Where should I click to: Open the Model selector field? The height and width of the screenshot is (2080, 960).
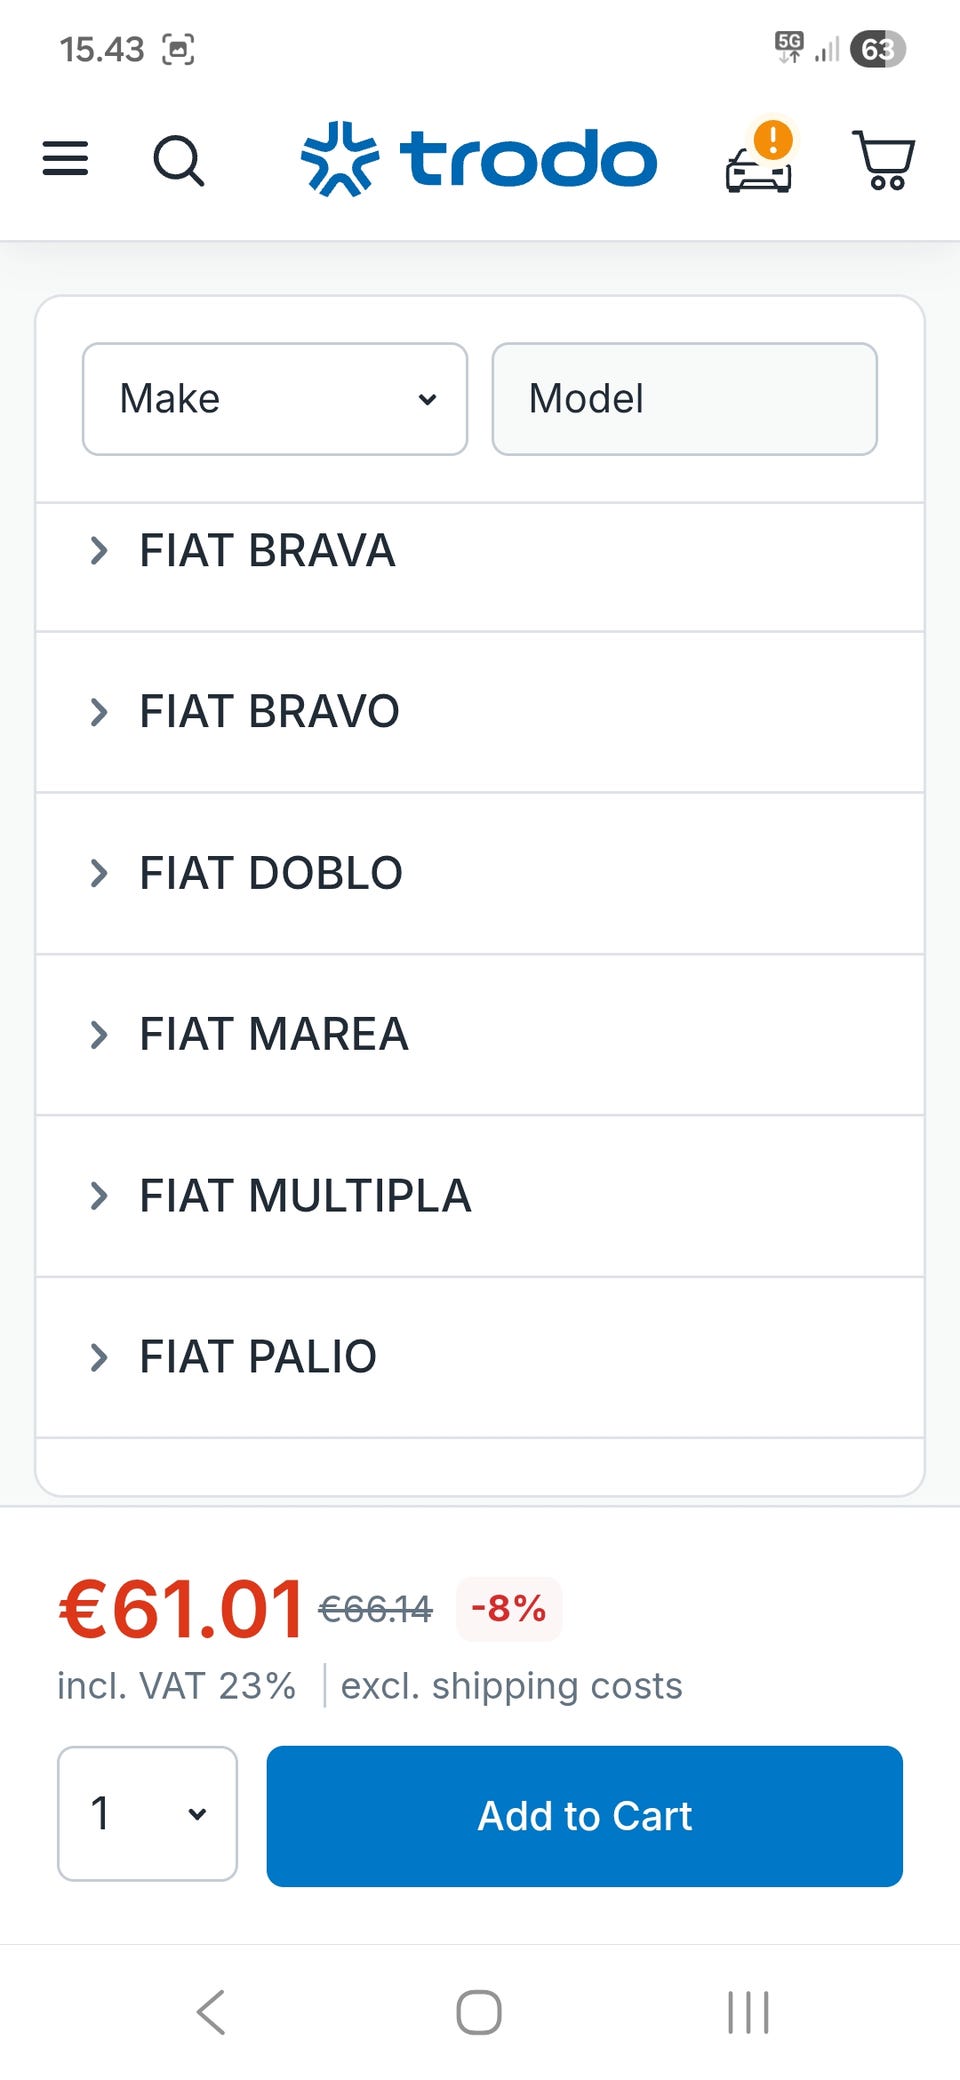(x=684, y=399)
